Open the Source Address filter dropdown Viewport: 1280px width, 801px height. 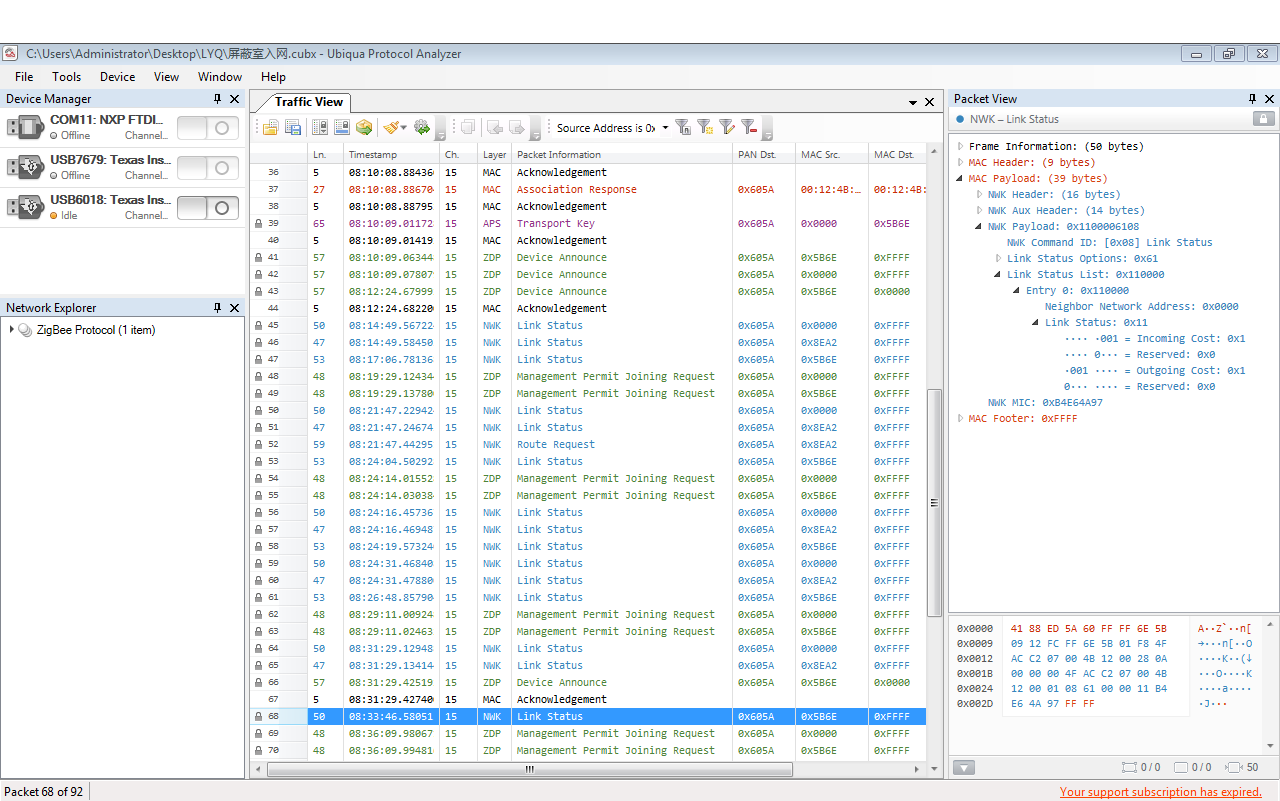coord(666,128)
